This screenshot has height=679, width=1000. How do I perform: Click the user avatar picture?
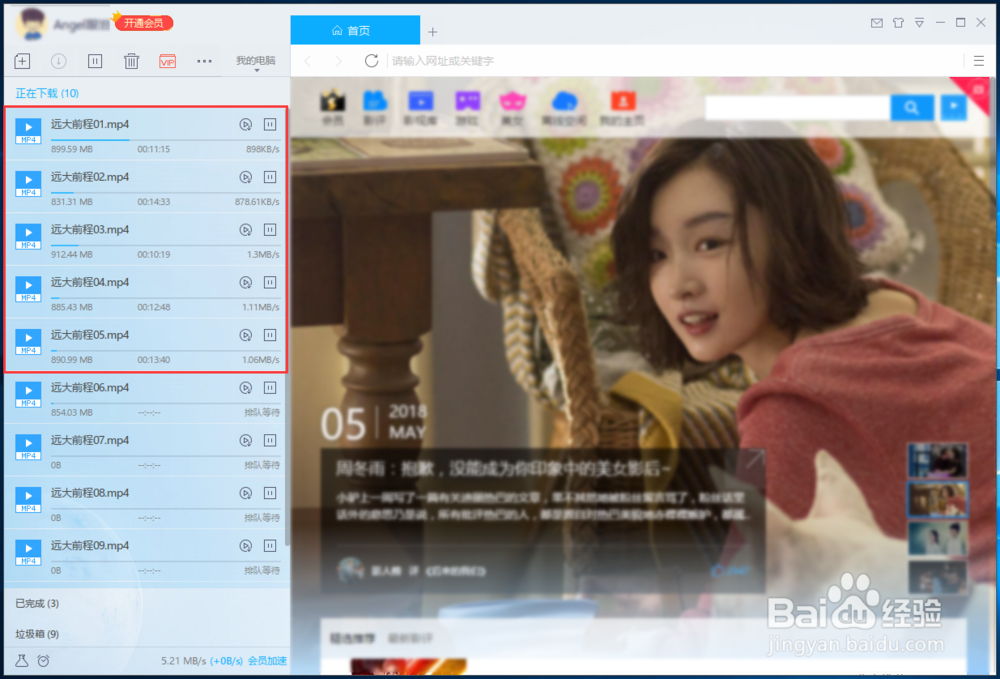coord(31,24)
